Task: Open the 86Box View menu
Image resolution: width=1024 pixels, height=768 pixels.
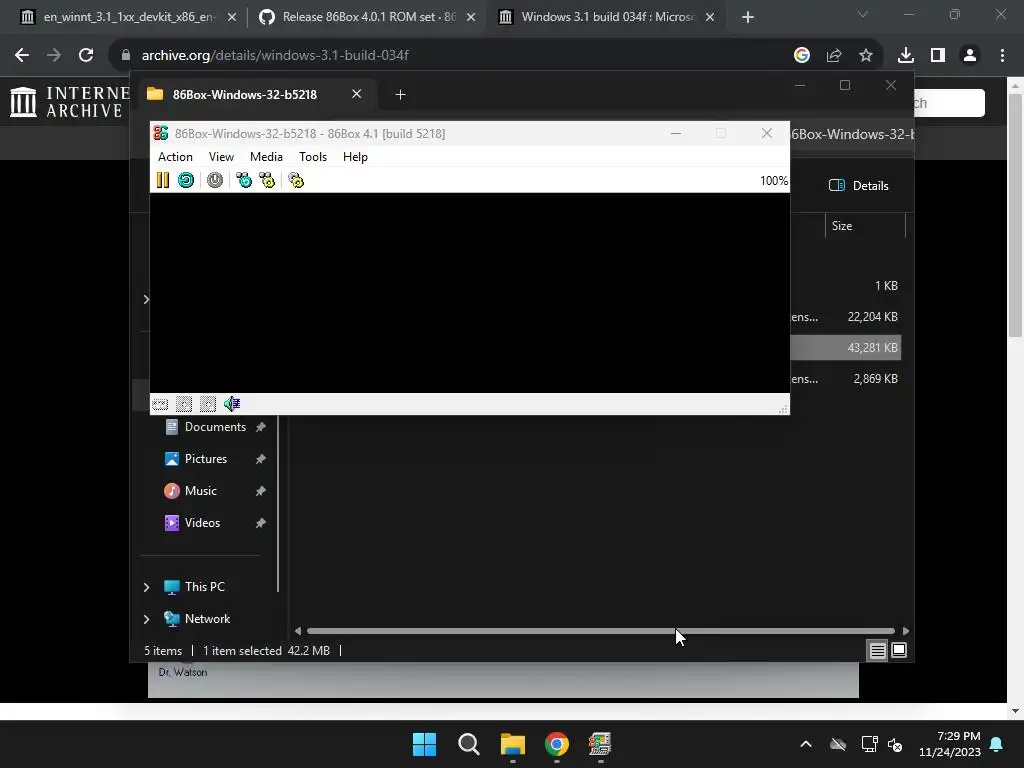Action: tap(221, 157)
